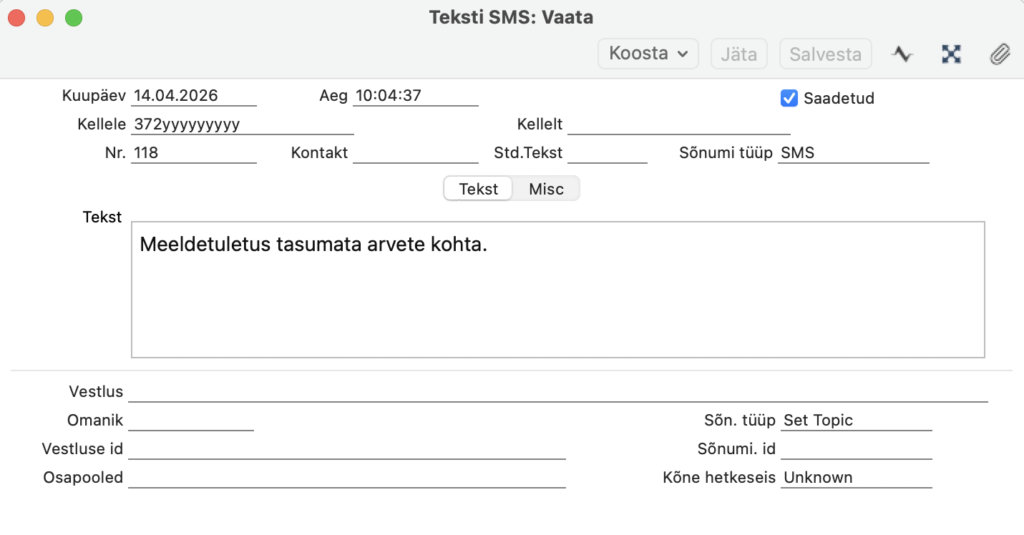1024x535 pixels.
Task: Click the Jäta button
Action: (x=739, y=54)
